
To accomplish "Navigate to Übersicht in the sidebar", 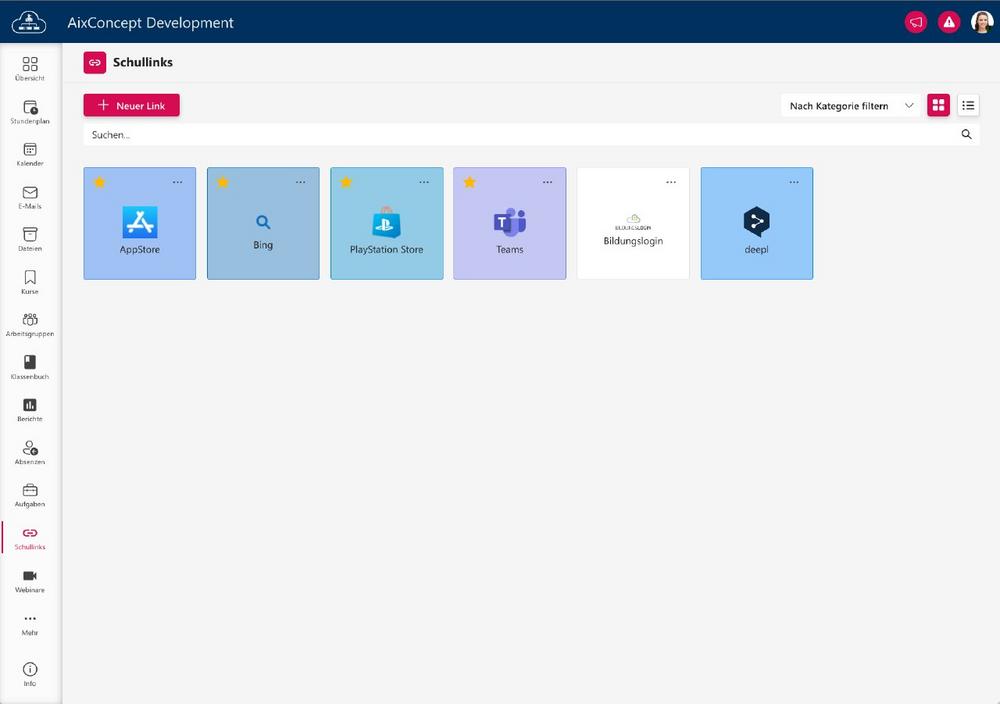I will (30, 66).
